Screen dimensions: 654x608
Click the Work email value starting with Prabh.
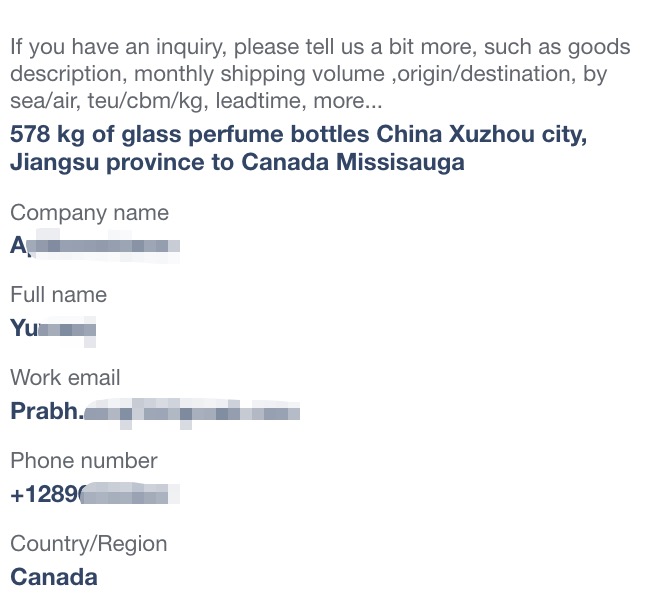point(155,411)
